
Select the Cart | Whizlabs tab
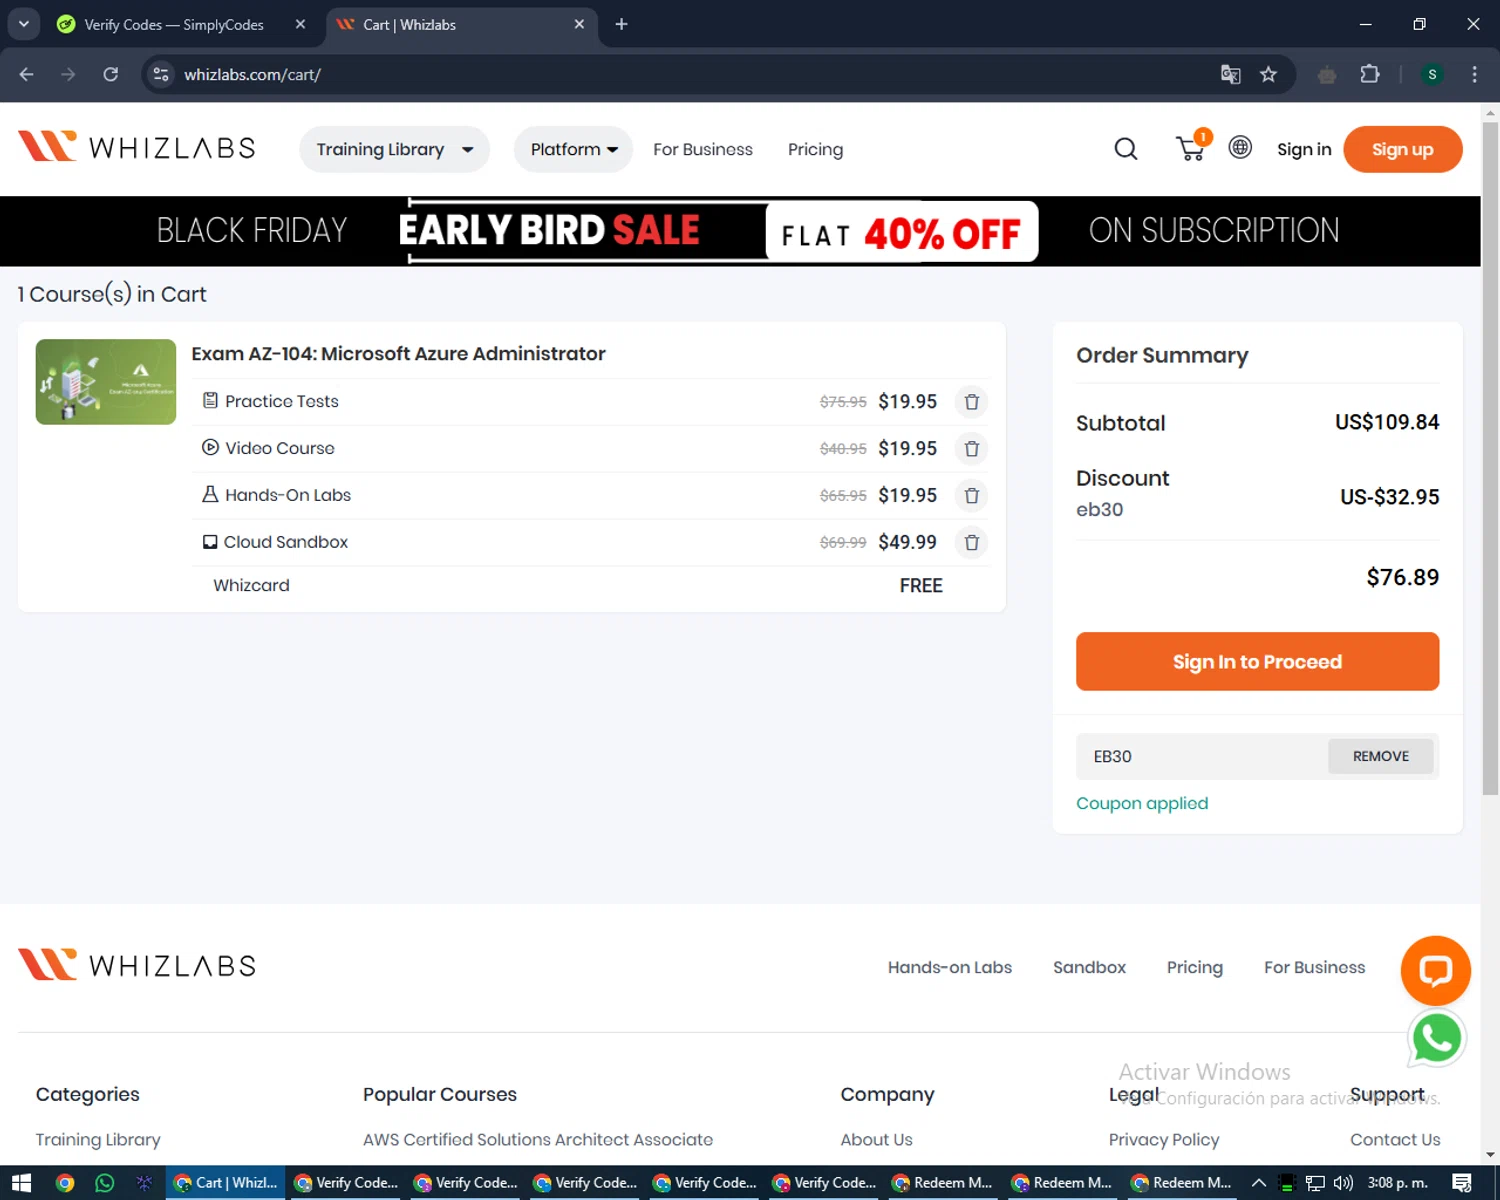[x=461, y=25]
